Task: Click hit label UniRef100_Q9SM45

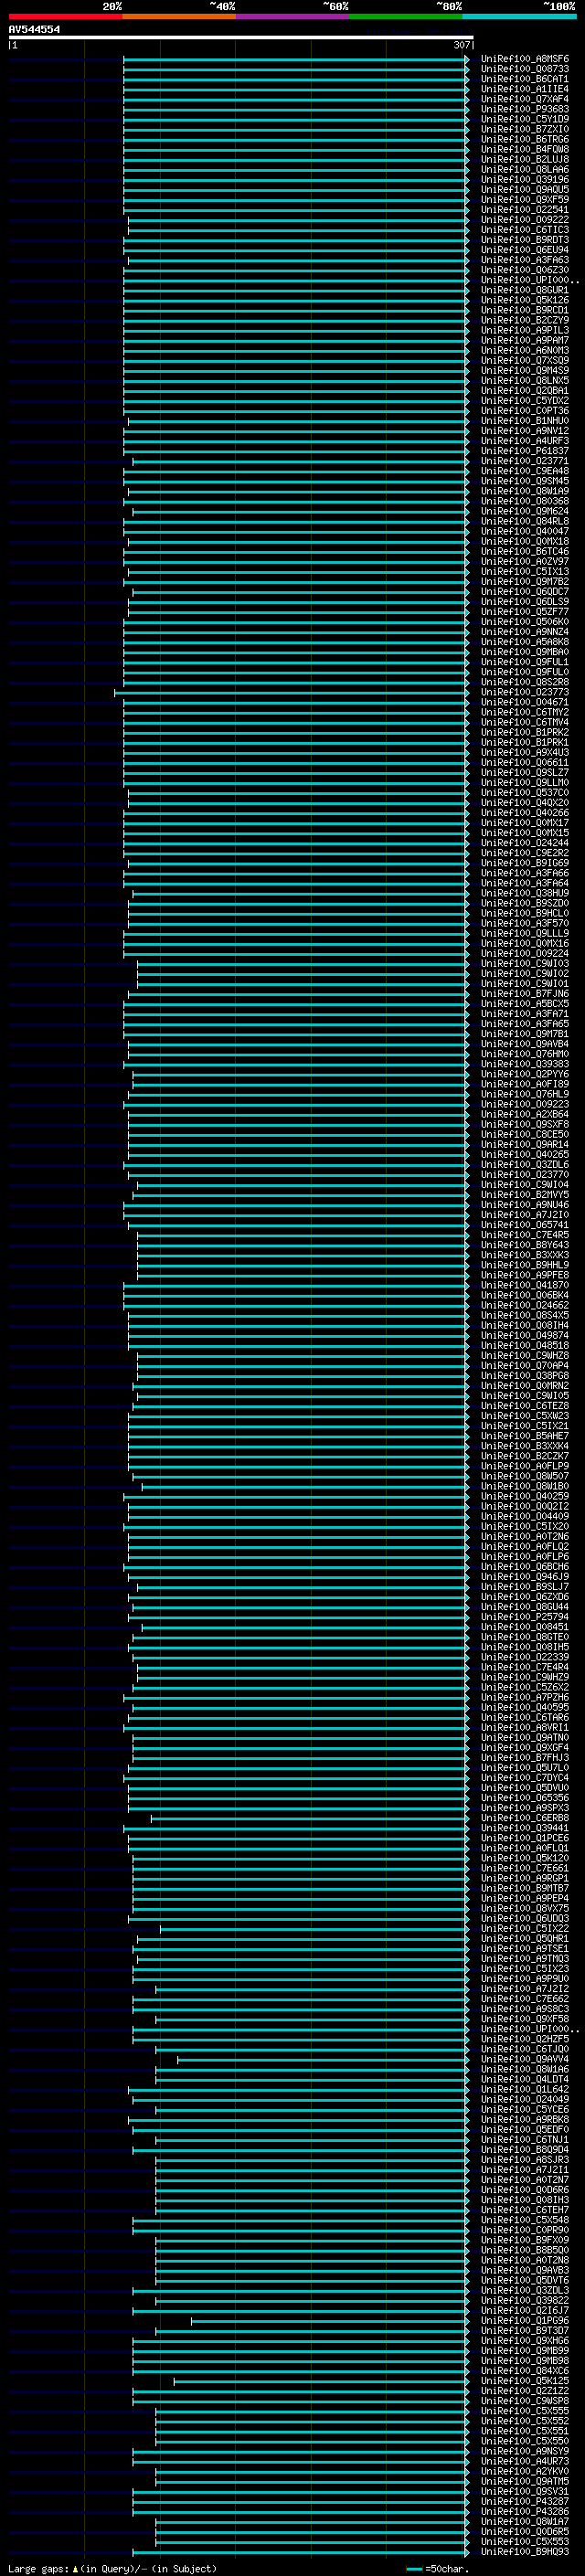Action: pos(525,482)
